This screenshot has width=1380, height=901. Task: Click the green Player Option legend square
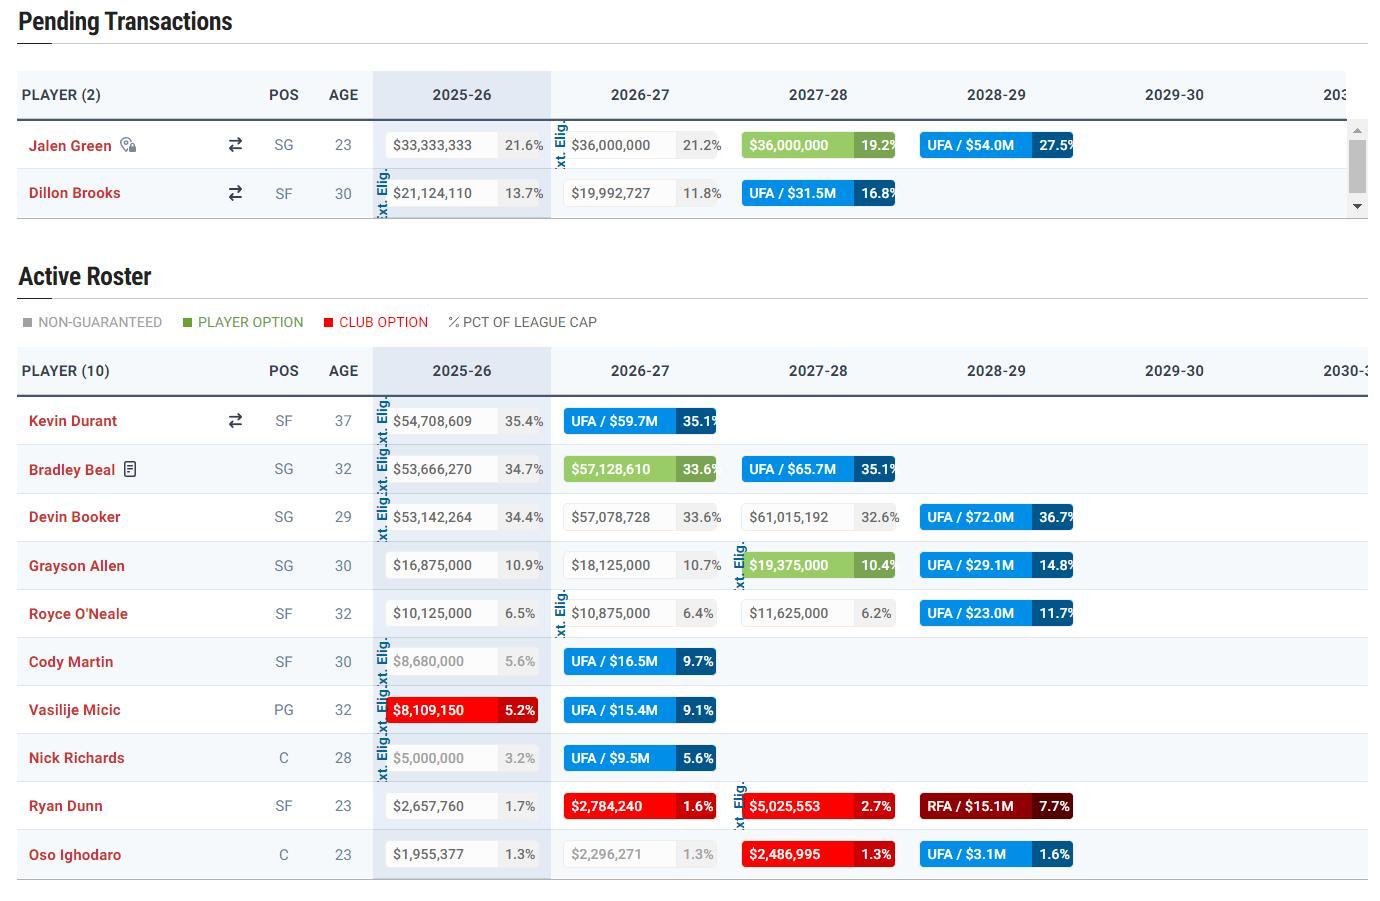[x=187, y=322]
